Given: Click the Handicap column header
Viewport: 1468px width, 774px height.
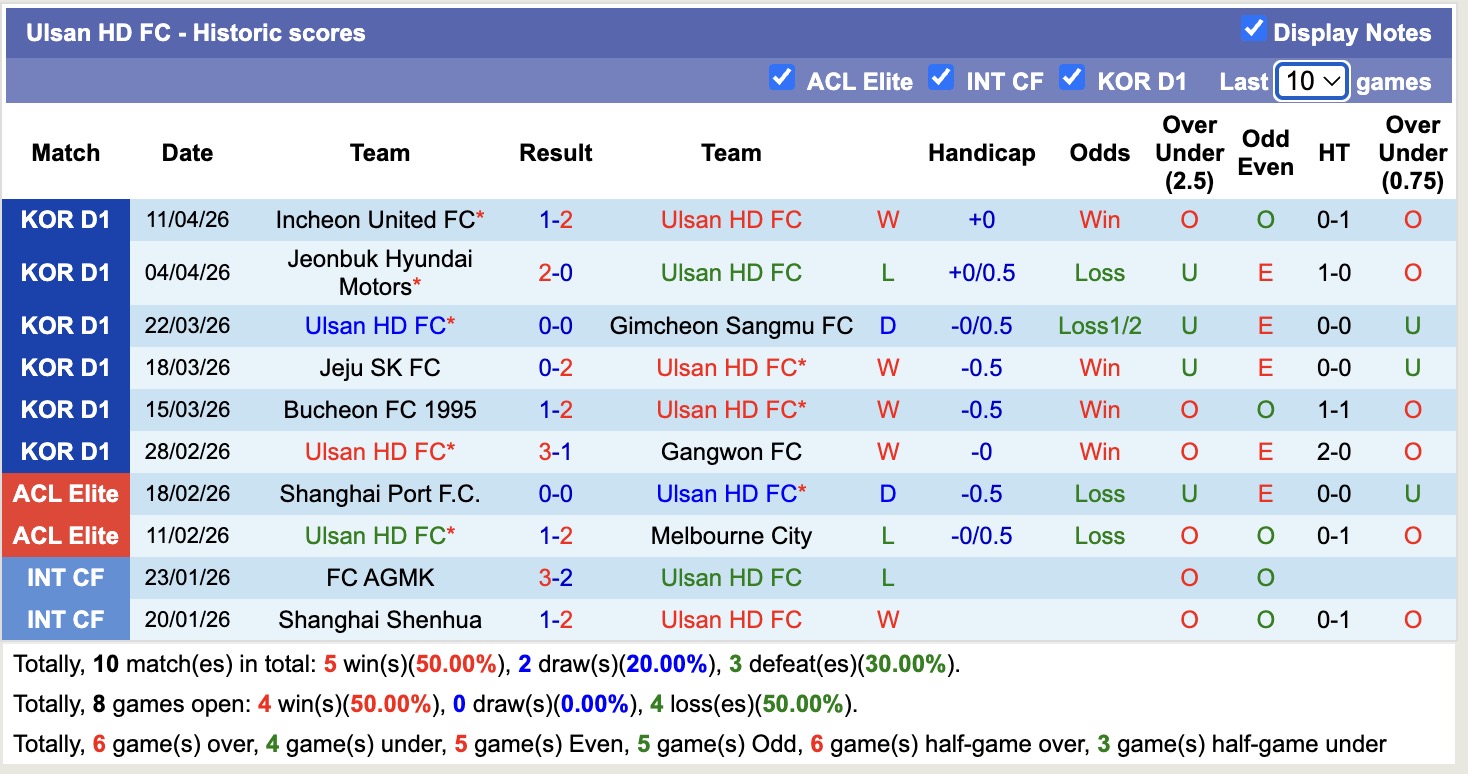Looking at the screenshot, I should tap(981, 153).
